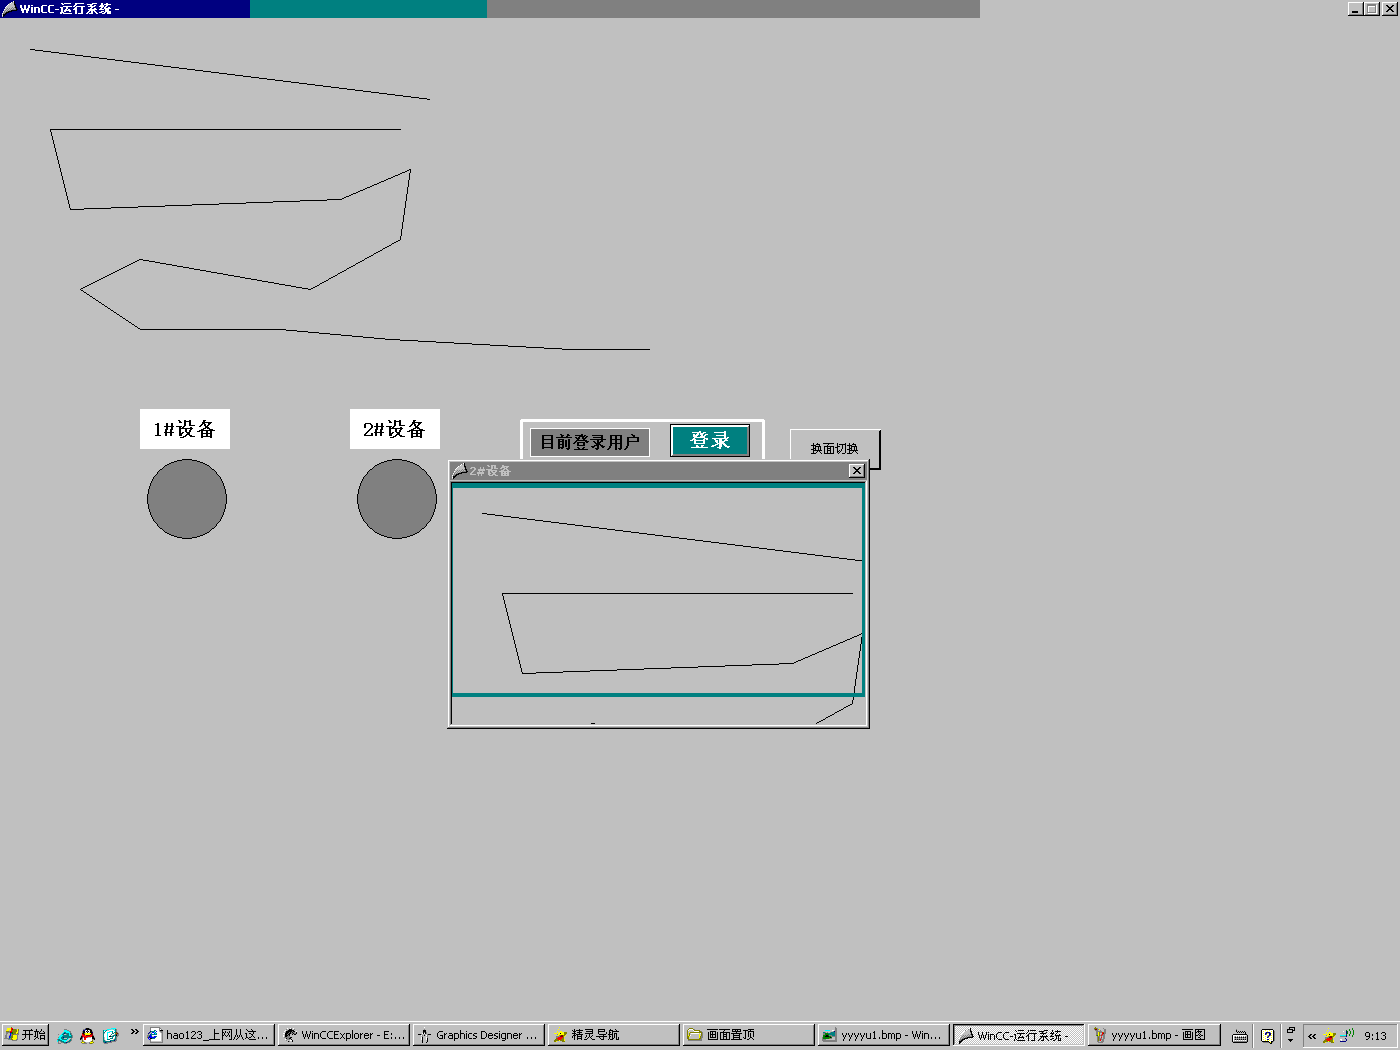Switch to 画面置顶 folder taskbar item
Viewport: 1400px width, 1050px height.
[749, 1035]
